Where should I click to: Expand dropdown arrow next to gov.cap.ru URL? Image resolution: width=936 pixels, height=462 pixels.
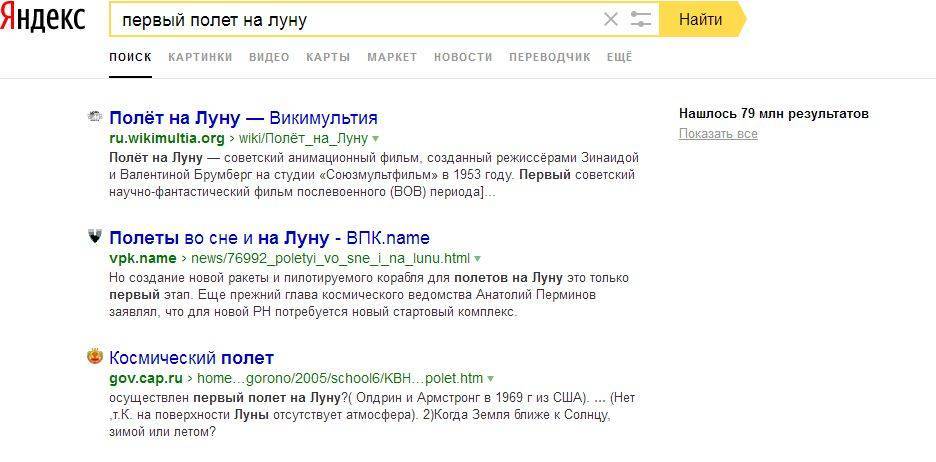coord(491,379)
